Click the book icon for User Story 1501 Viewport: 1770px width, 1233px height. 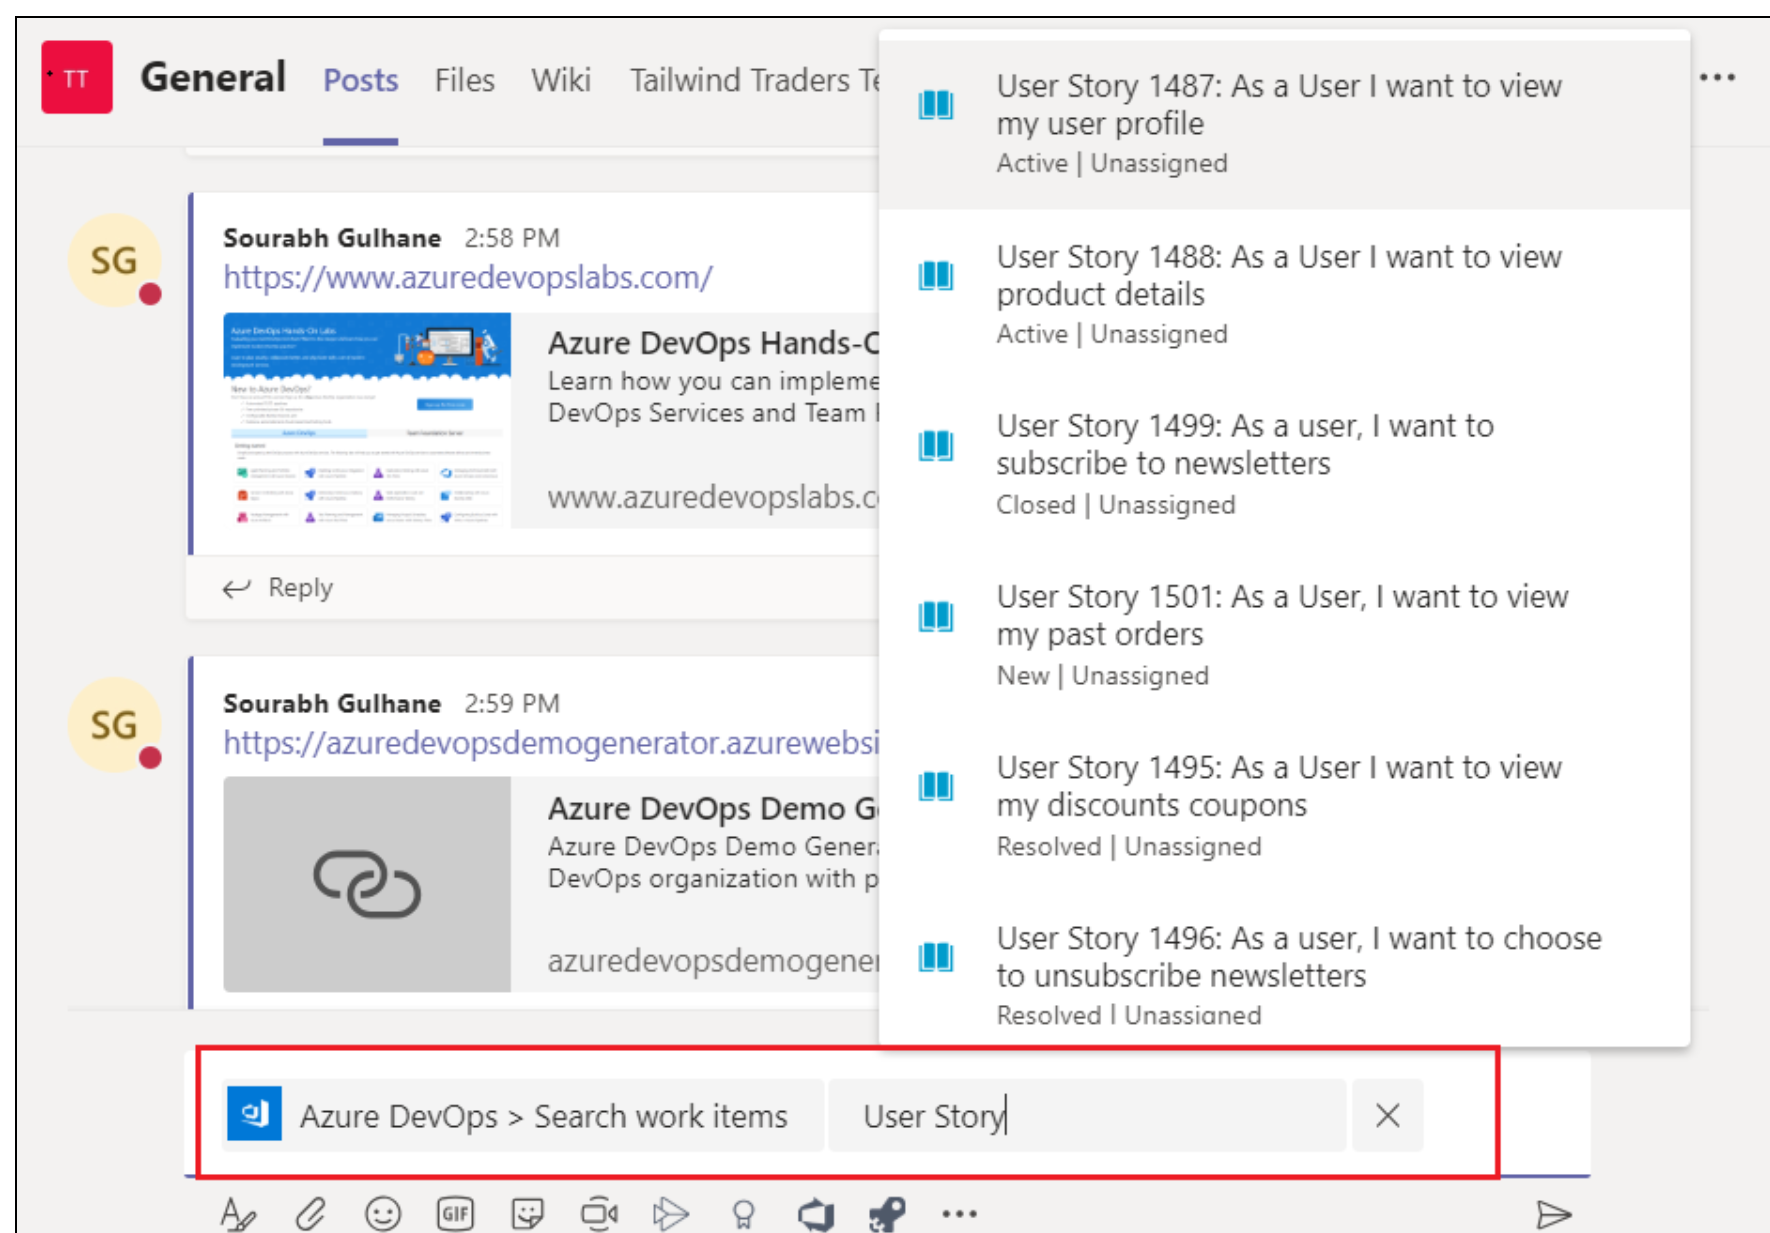coord(936,616)
